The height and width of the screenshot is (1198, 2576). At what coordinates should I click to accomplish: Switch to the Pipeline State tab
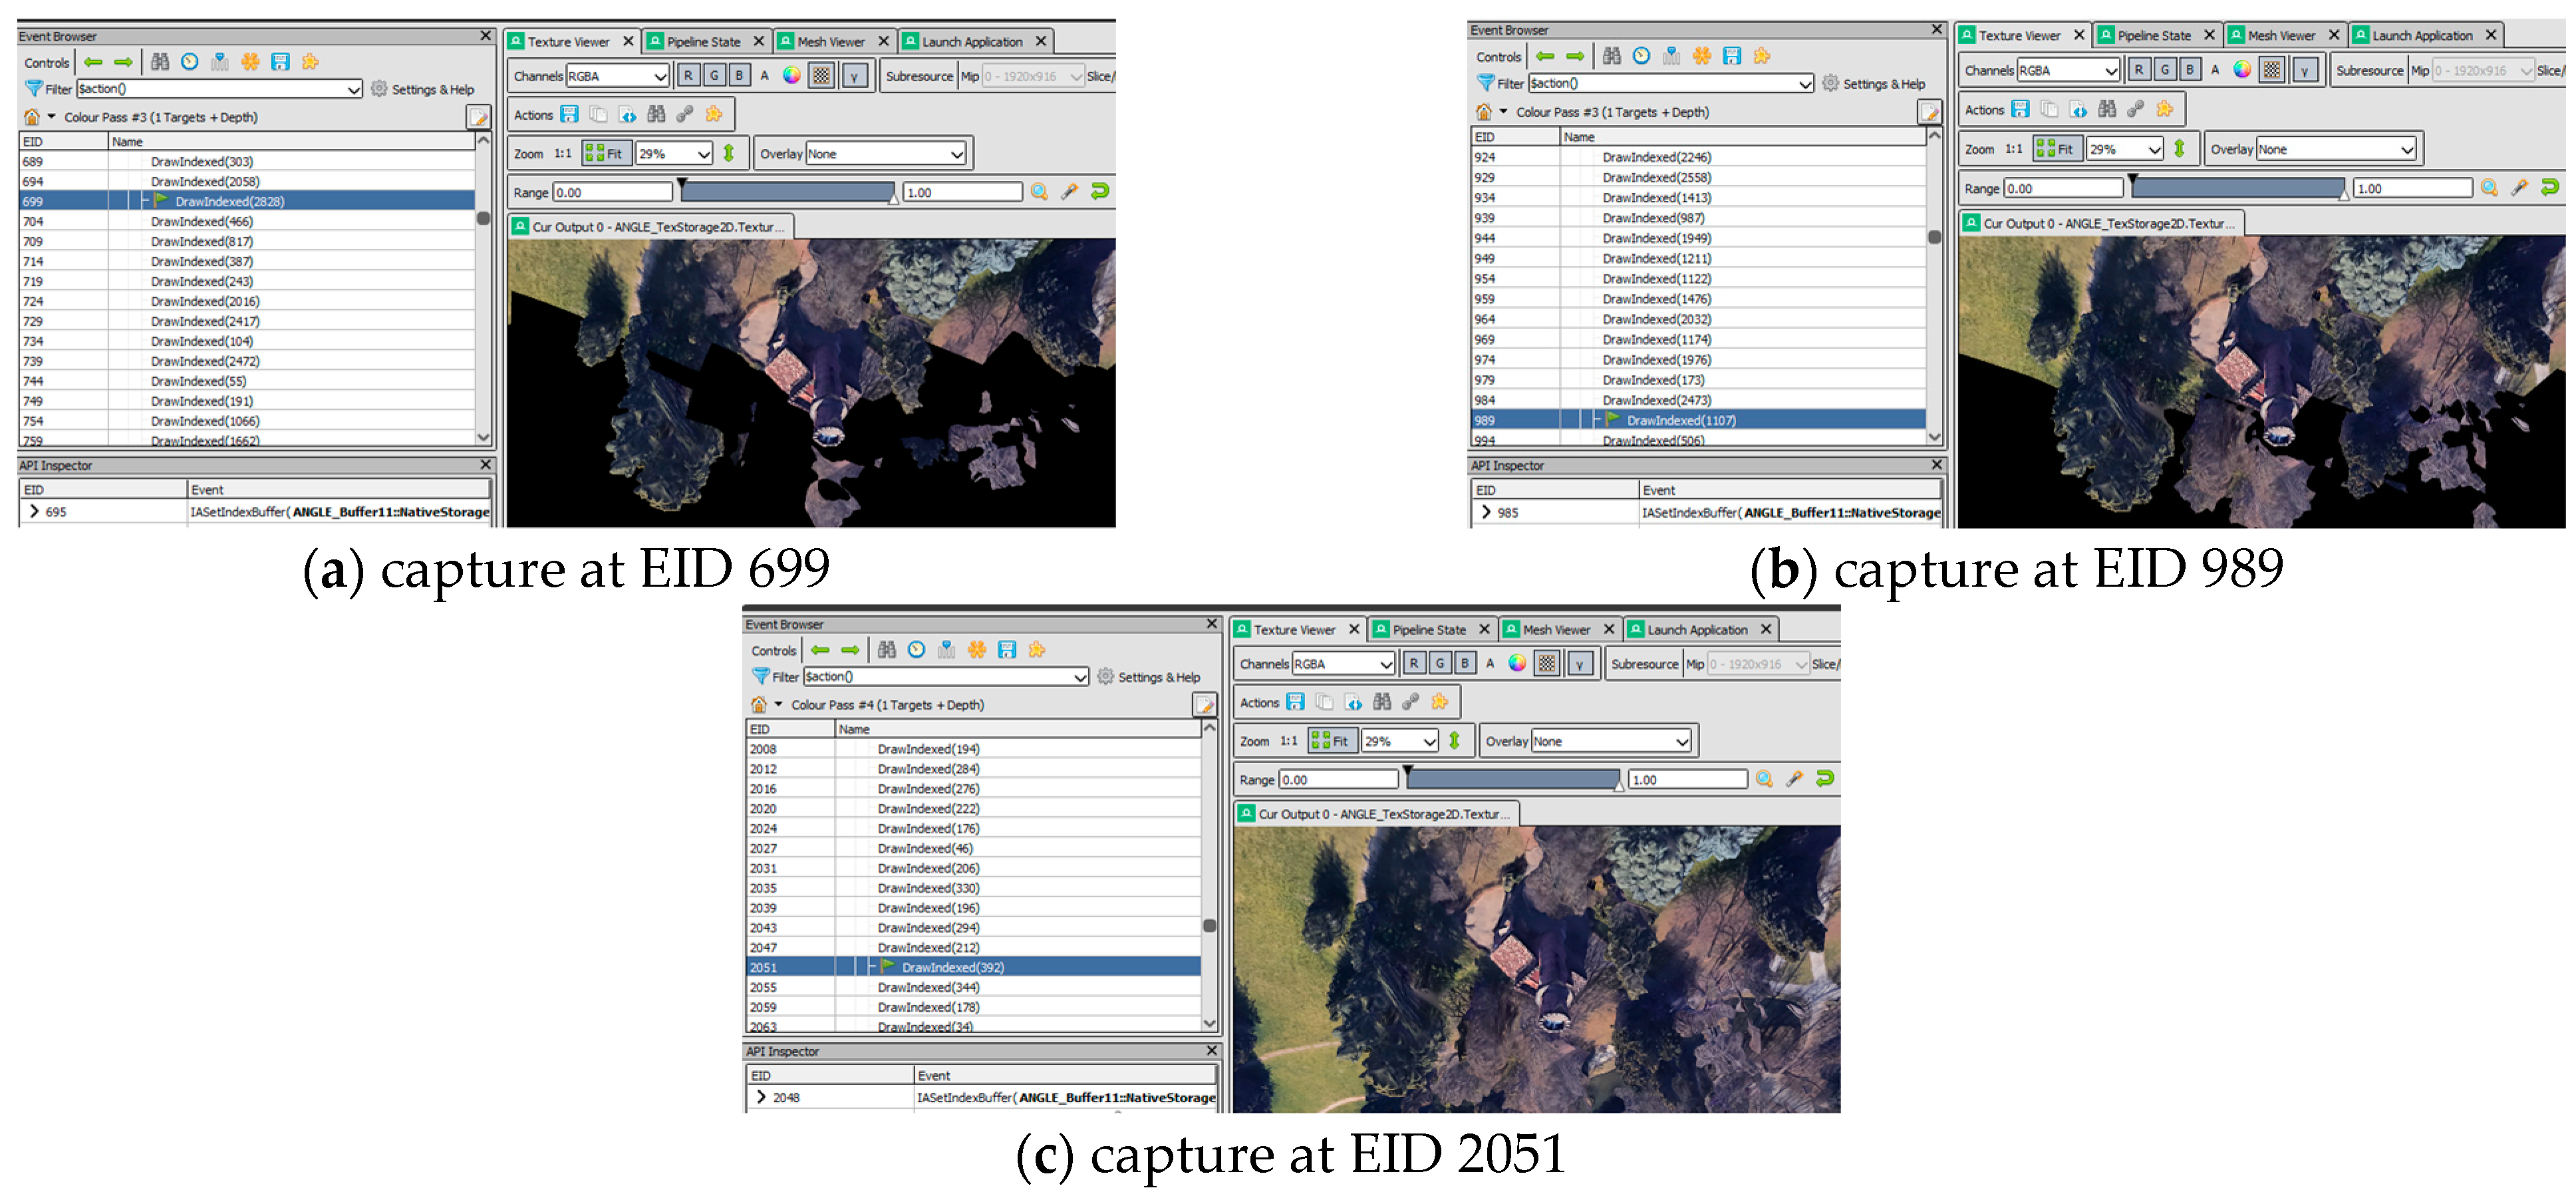[x=706, y=41]
